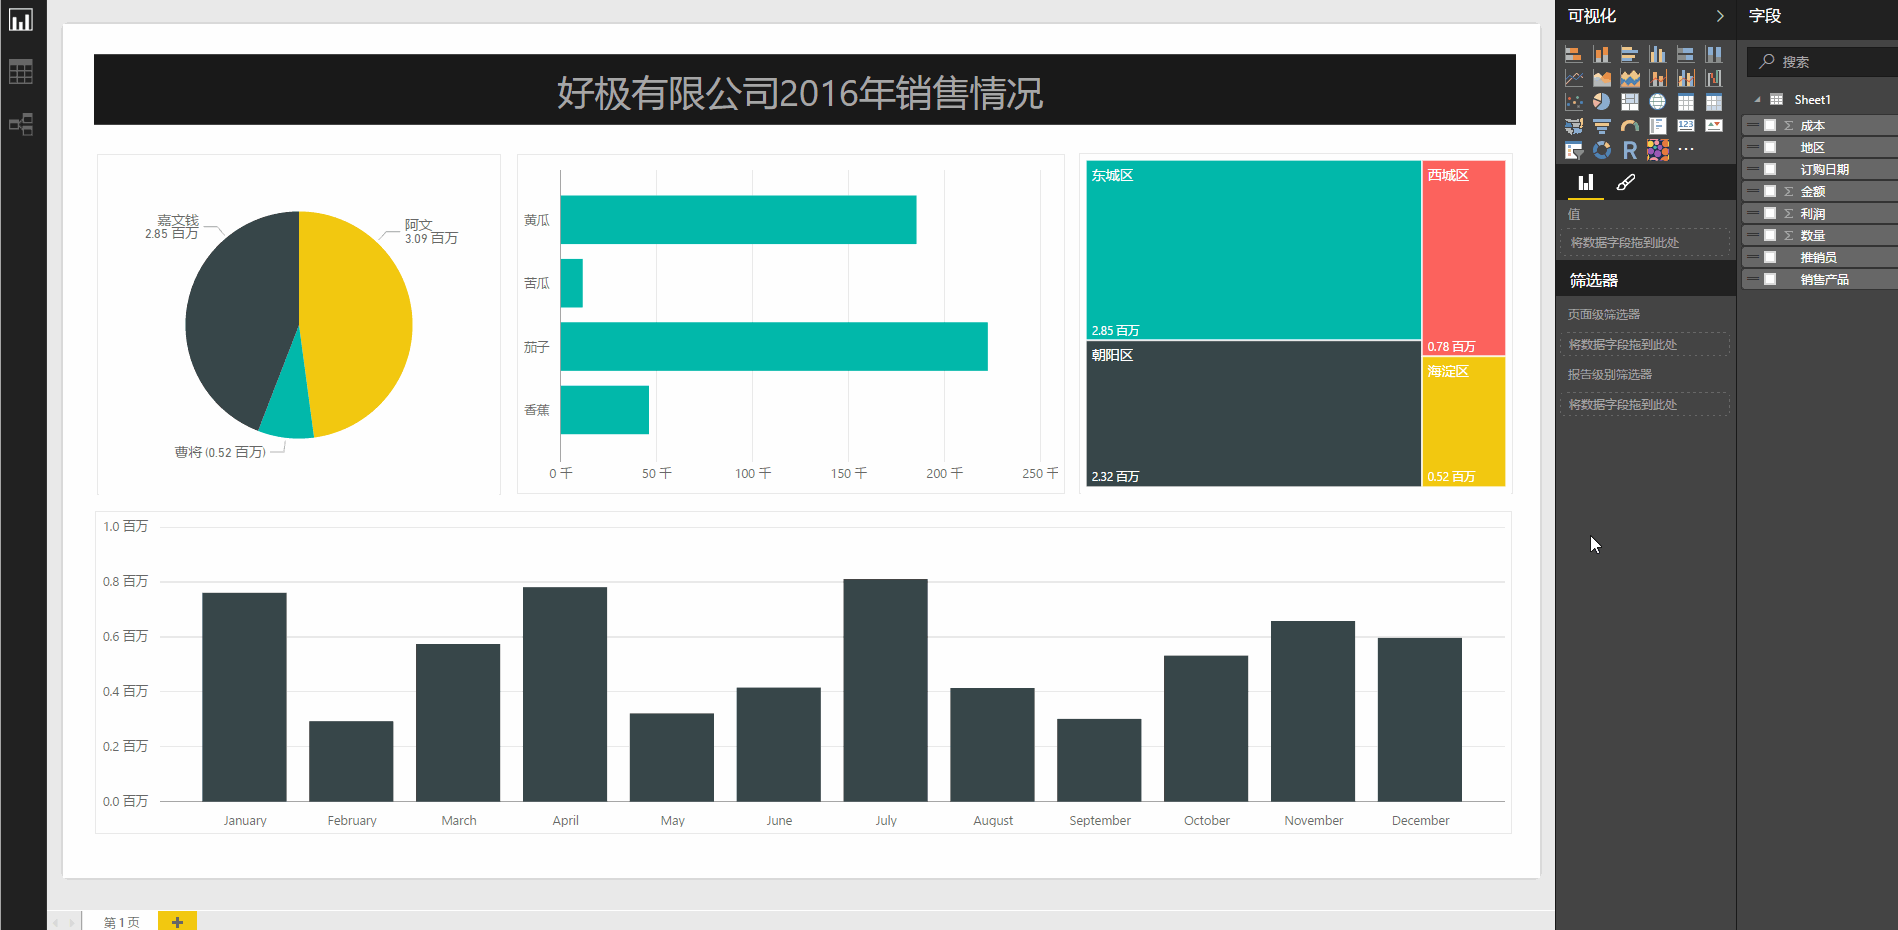Image resolution: width=1898 pixels, height=930 pixels.
Task: Open the Format paintbrush tab
Action: click(1626, 182)
